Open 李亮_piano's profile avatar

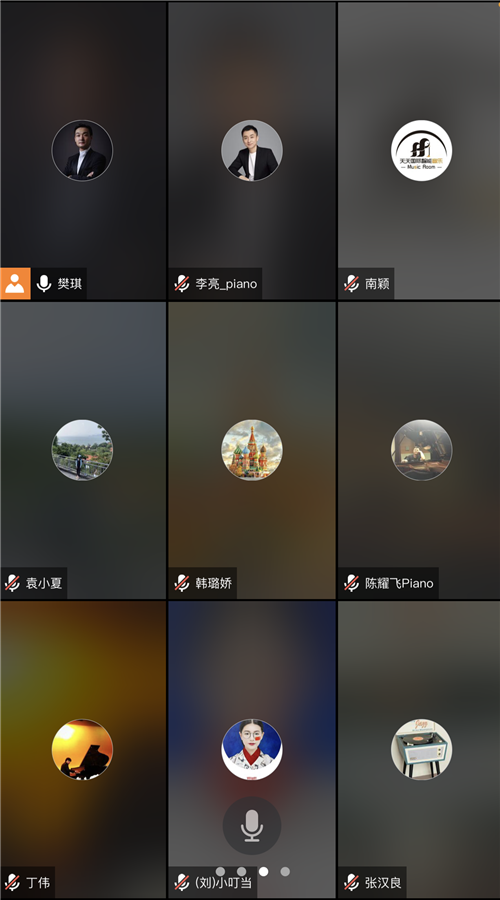(252, 150)
